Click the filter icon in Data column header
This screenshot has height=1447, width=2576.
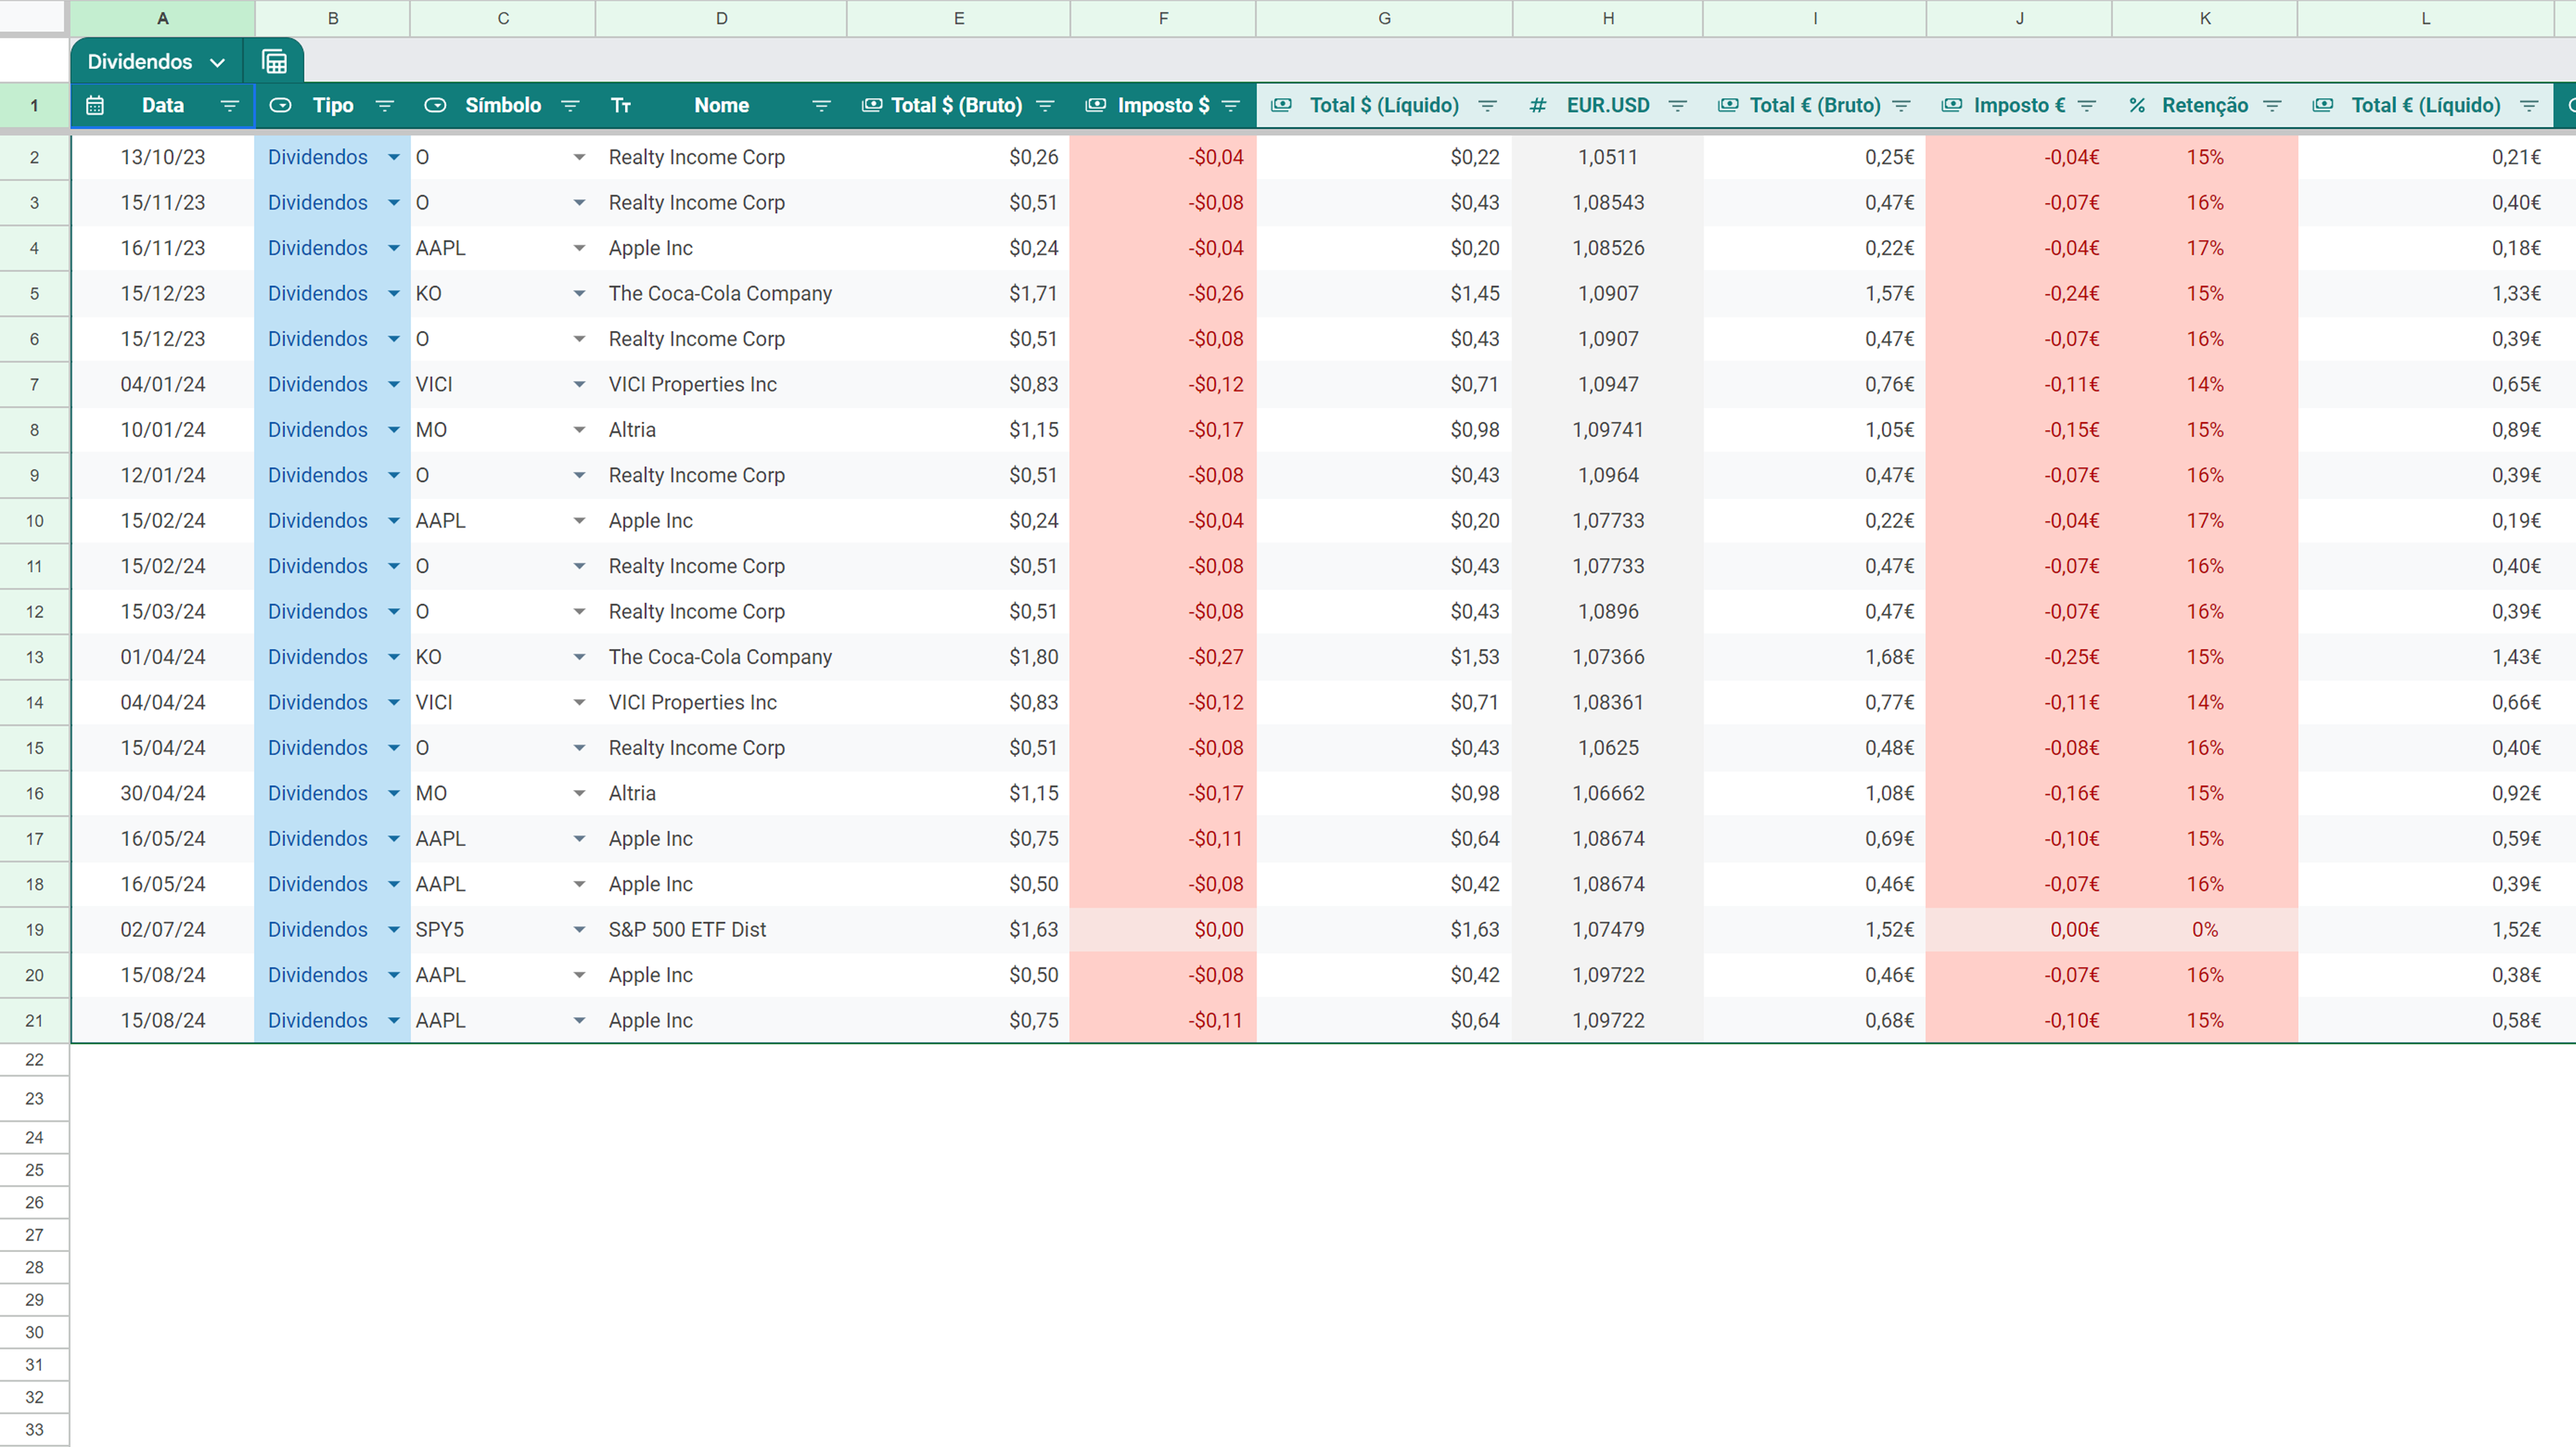point(229,106)
